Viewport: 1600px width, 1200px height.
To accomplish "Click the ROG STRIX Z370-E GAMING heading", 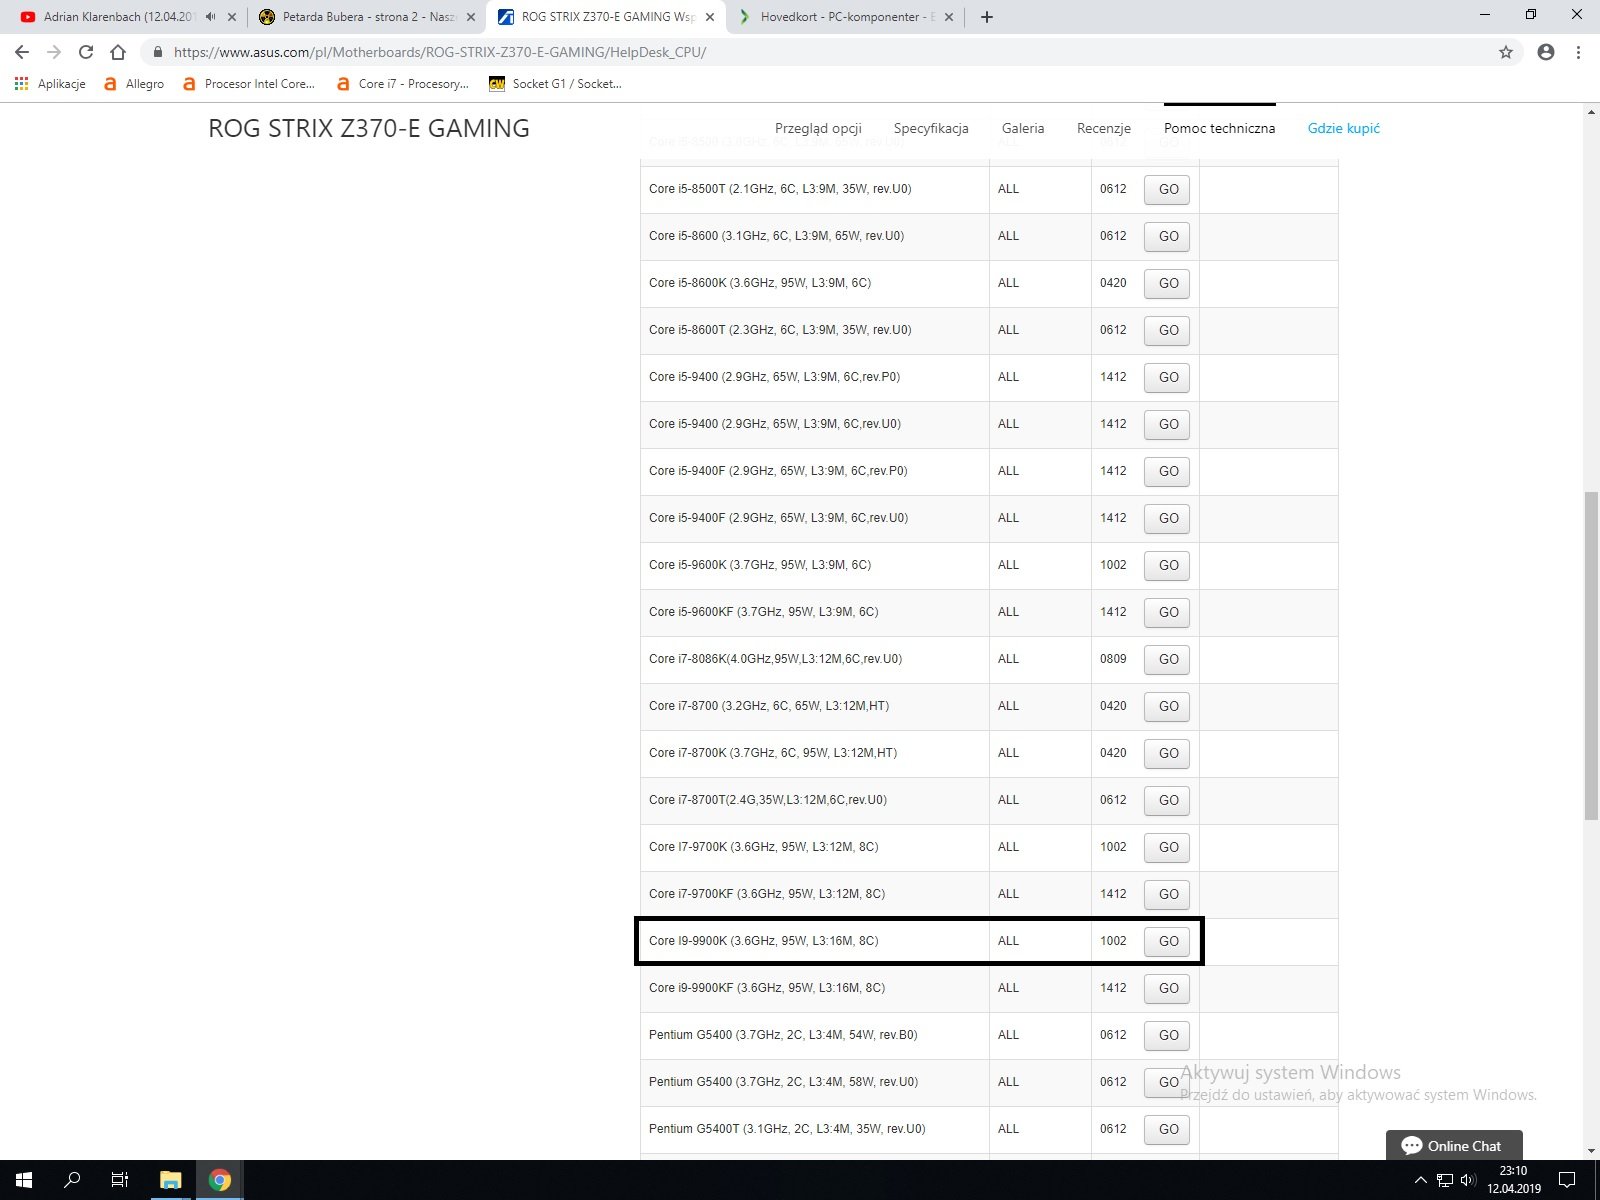I will 369,128.
